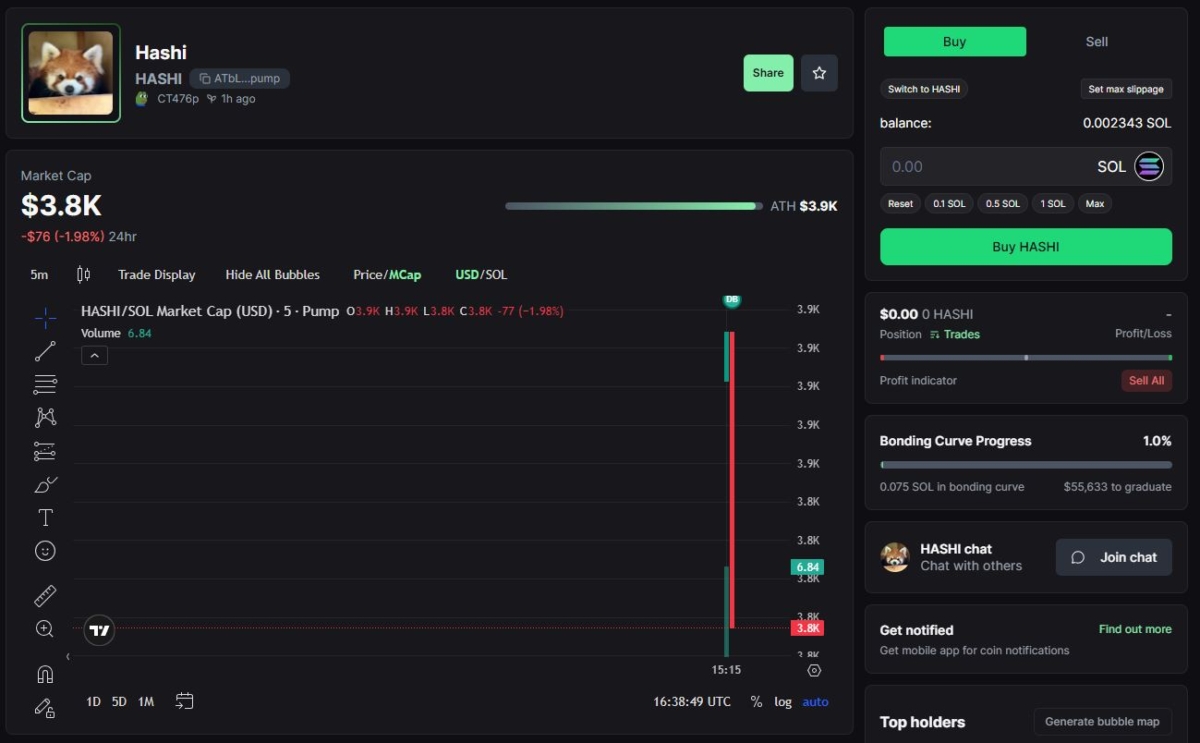Collapse the volume indicator legend chevron
The width and height of the screenshot is (1200, 743).
click(94, 355)
